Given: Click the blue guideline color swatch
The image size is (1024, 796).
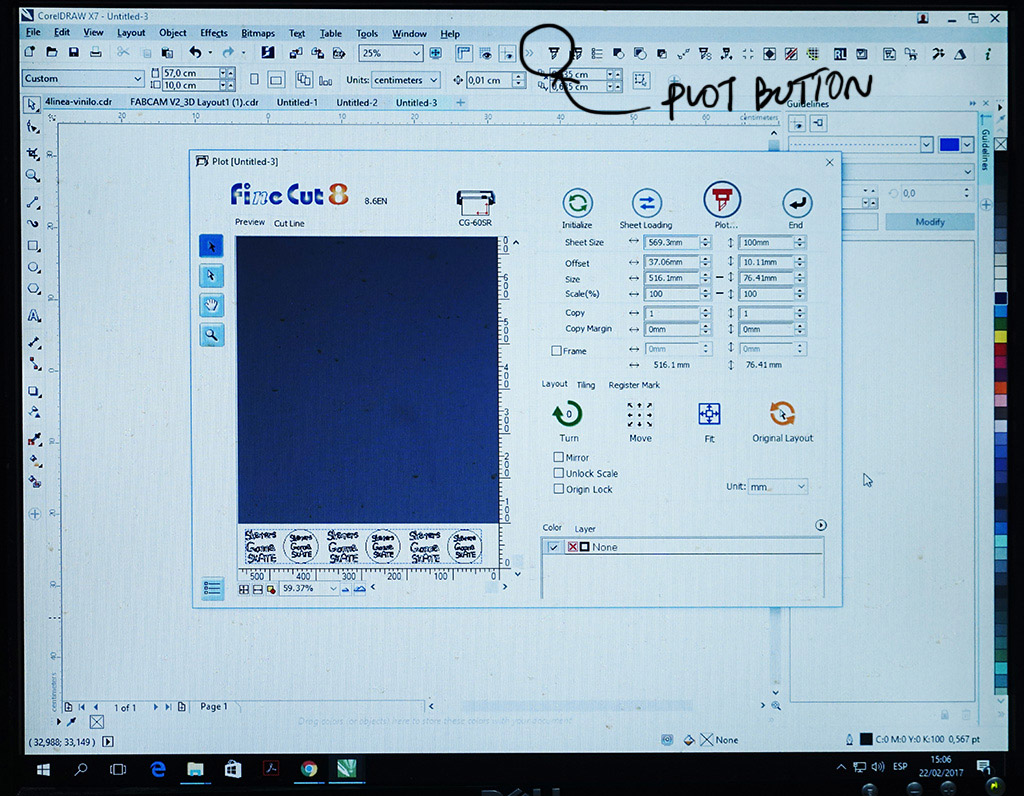Looking at the screenshot, I should (949, 144).
